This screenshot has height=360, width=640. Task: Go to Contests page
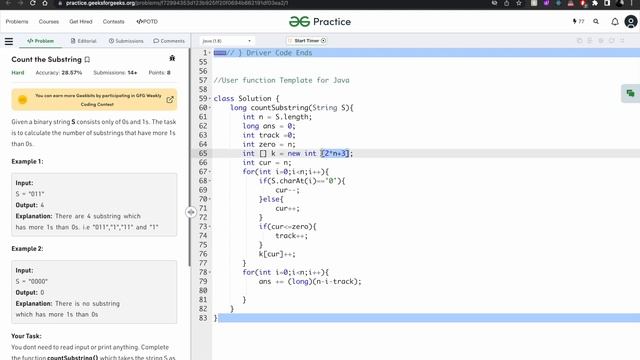coord(113,22)
